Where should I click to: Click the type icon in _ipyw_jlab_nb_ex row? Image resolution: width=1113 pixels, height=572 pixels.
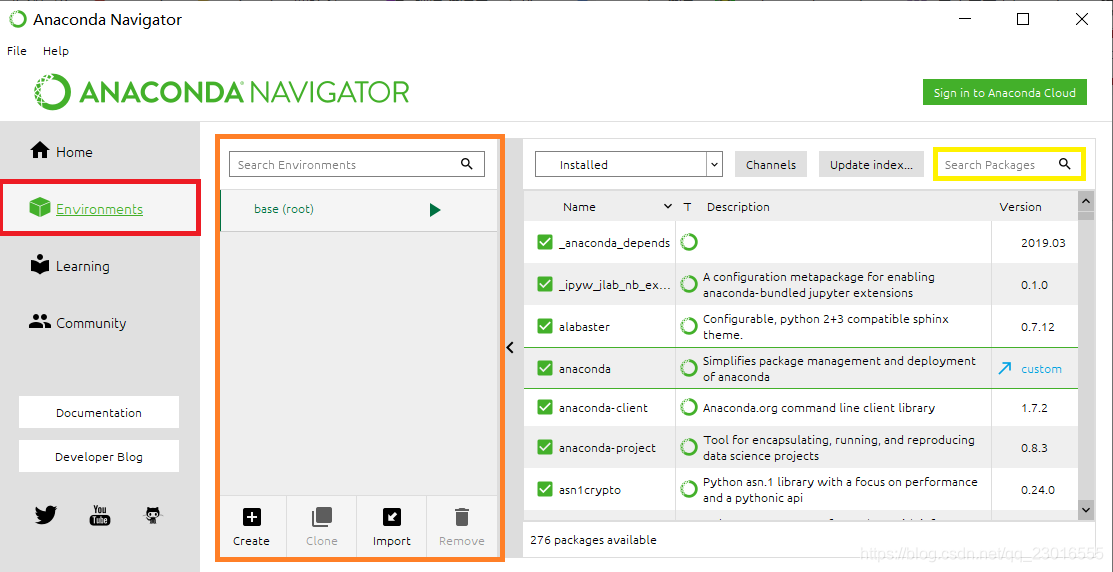click(x=689, y=285)
